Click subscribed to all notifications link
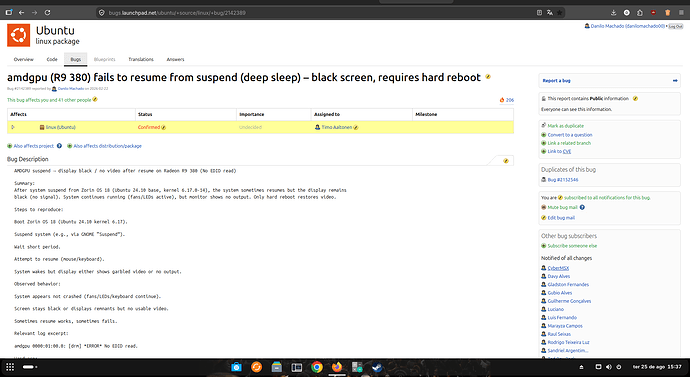The image size is (690, 377). point(607,198)
